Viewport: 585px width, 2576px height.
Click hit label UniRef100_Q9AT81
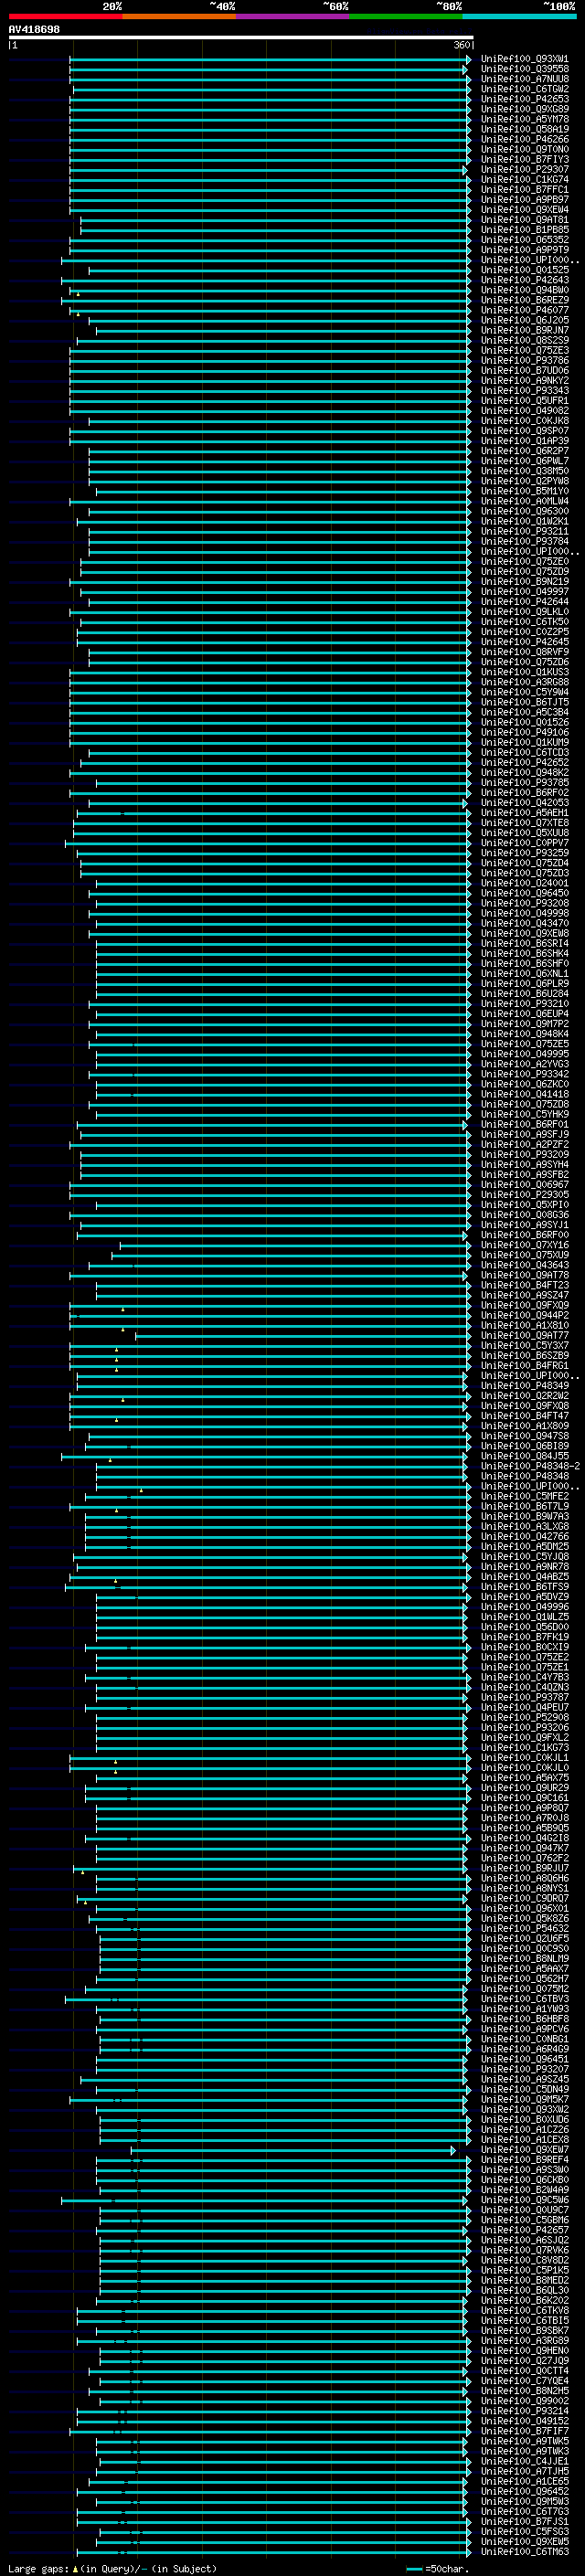coord(525,220)
